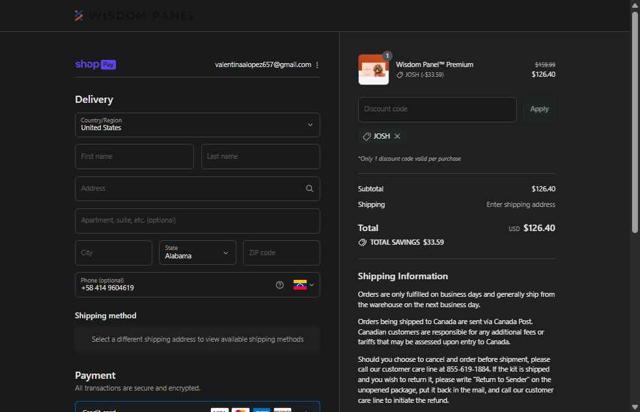
Task: Click the JOSH discount tag icon
Action: pos(367,136)
